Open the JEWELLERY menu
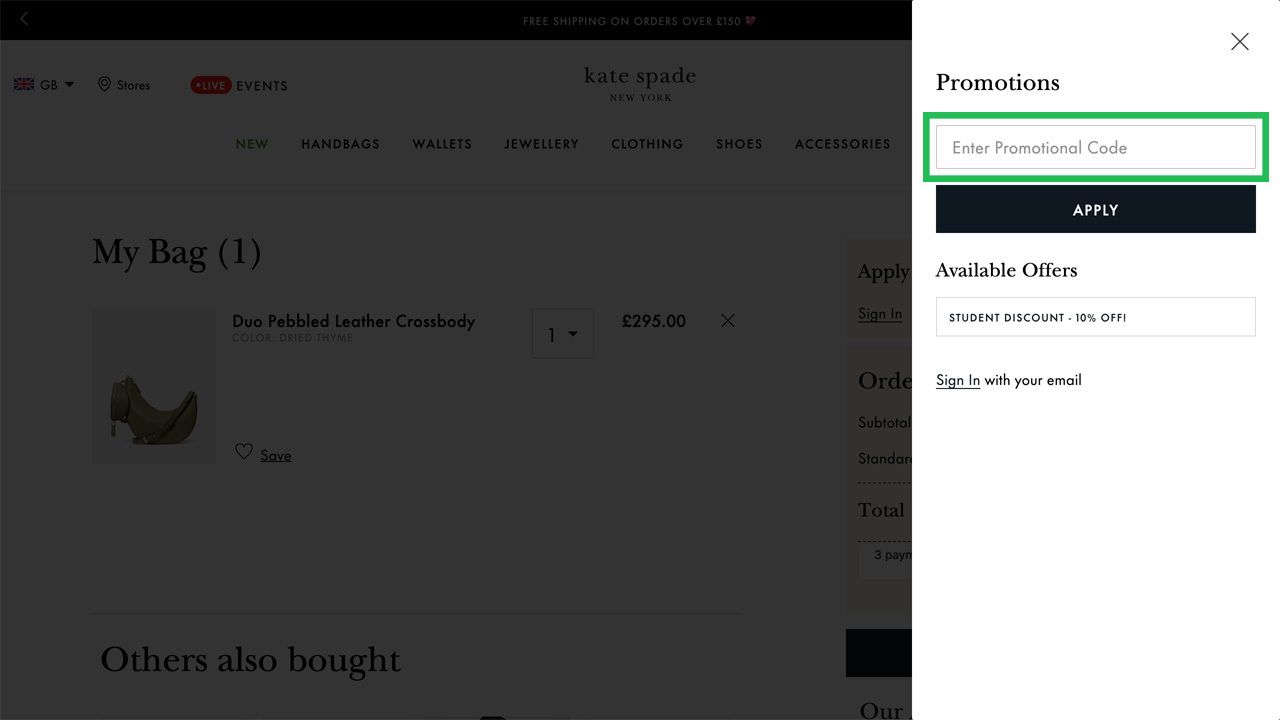This screenshot has height=720, width=1280. 541,144
